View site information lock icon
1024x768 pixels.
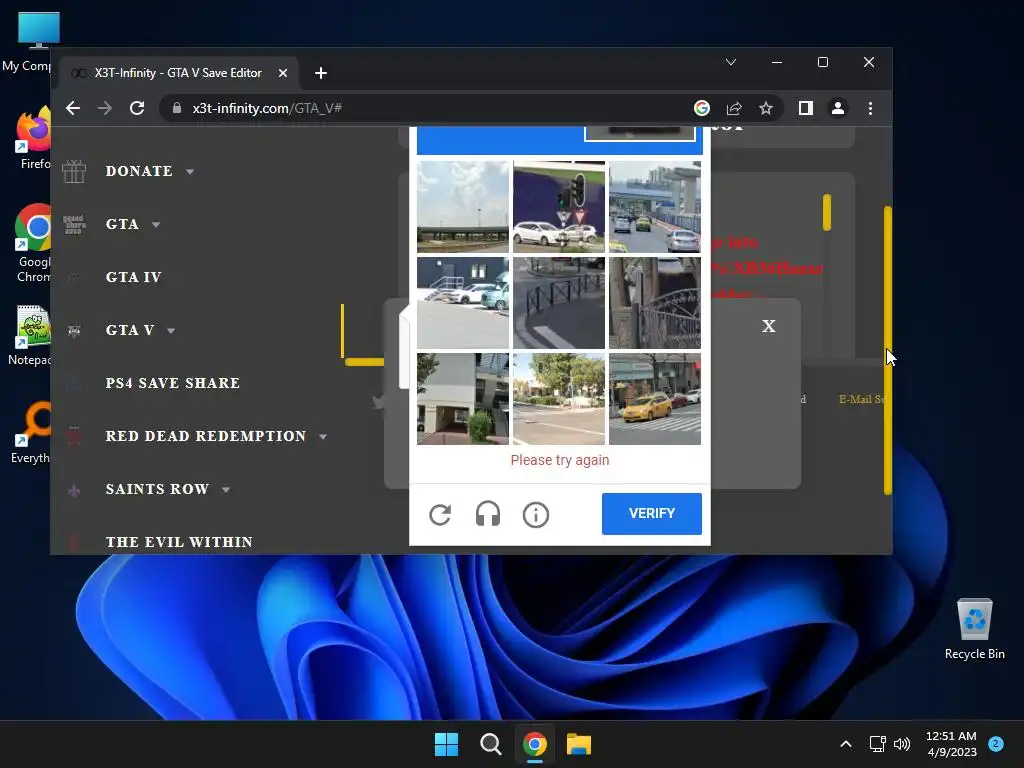coord(176,108)
